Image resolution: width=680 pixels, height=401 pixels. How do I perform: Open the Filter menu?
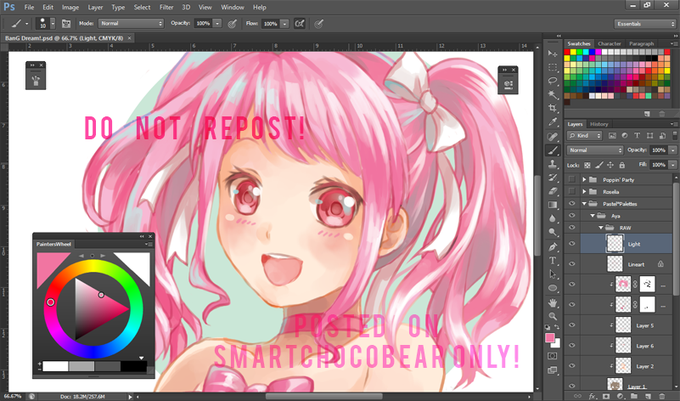coord(166,7)
